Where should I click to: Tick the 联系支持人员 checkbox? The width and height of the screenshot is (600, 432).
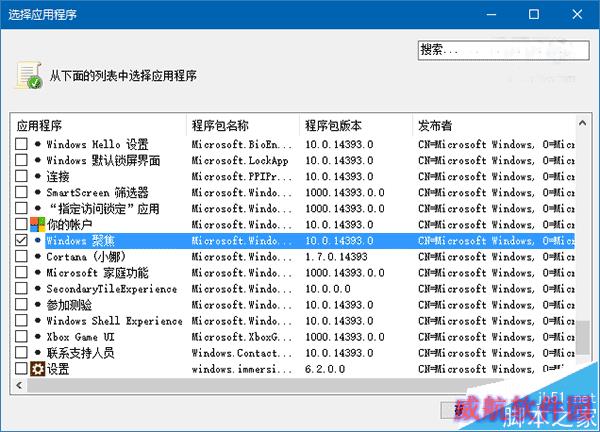(21, 353)
